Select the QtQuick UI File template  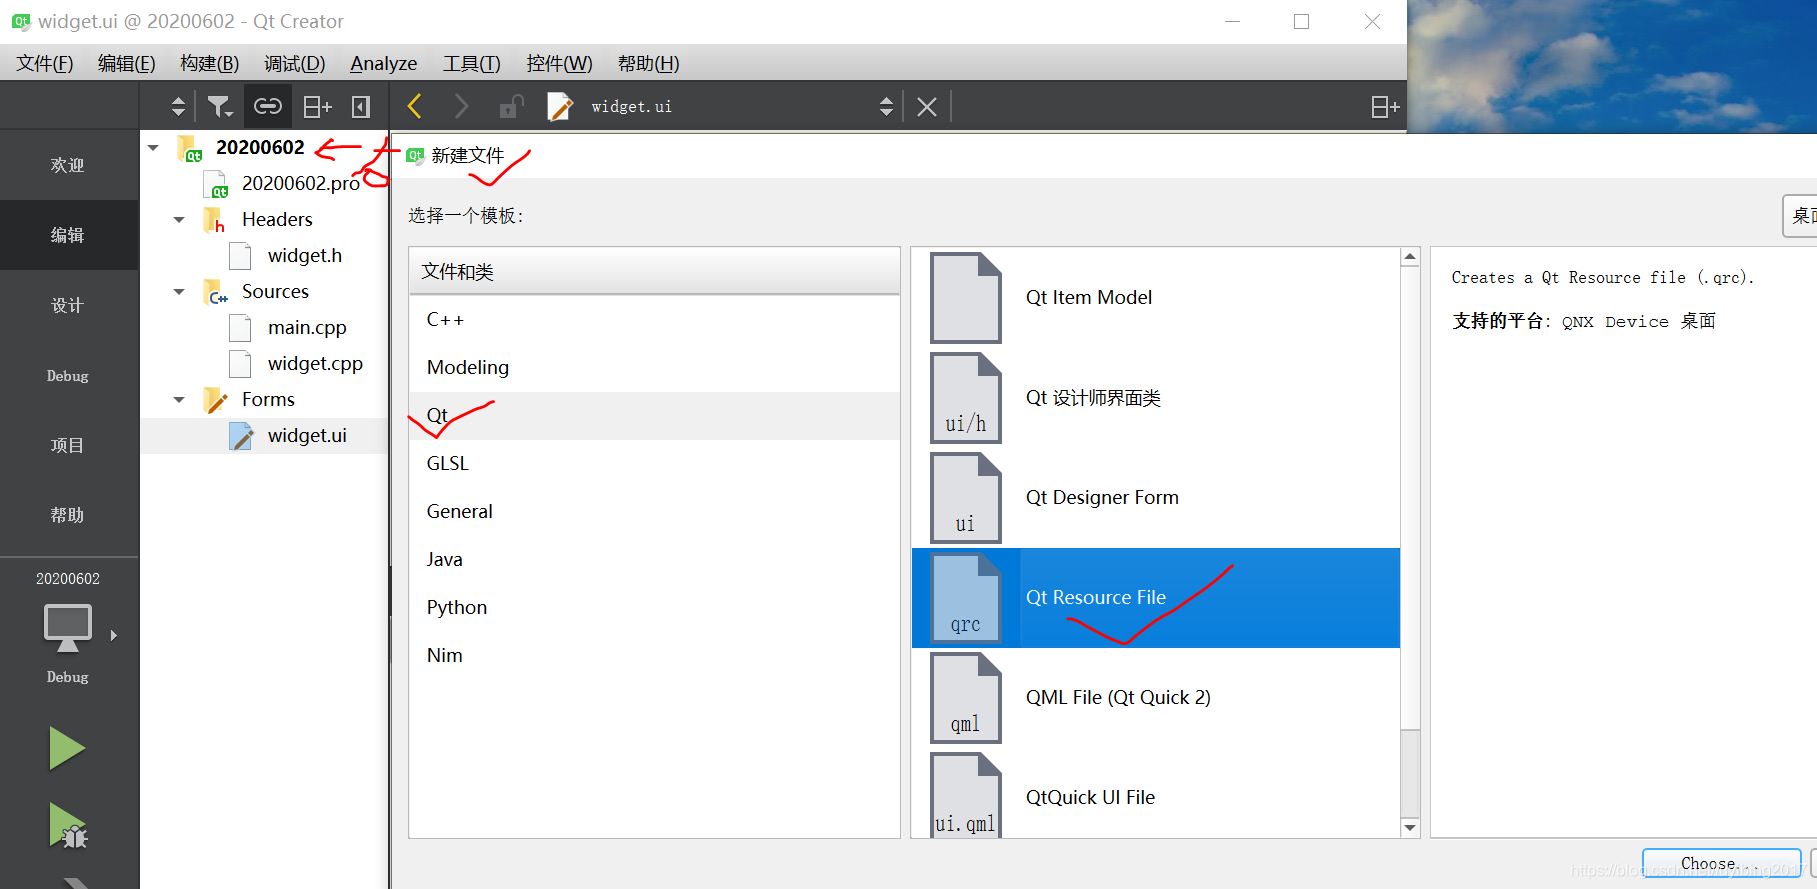(1156, 794)
